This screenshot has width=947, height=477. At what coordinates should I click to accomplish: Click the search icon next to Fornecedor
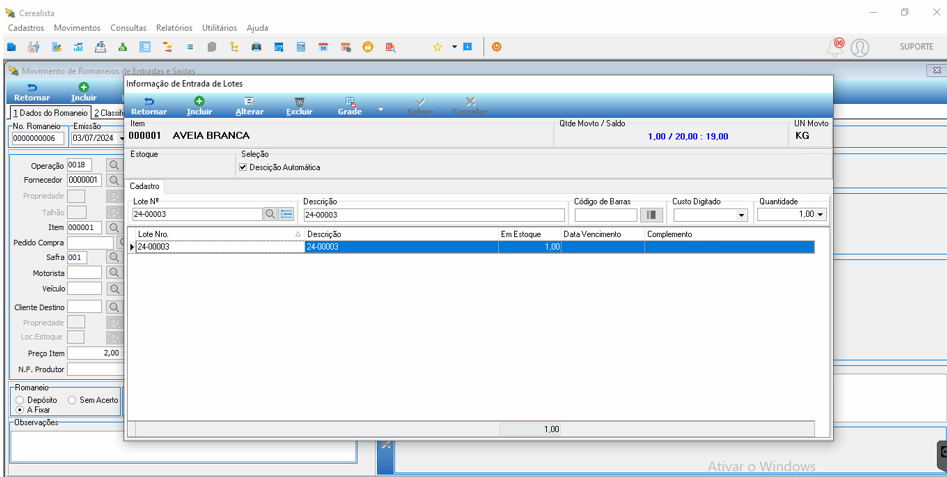tap(114, 180)
